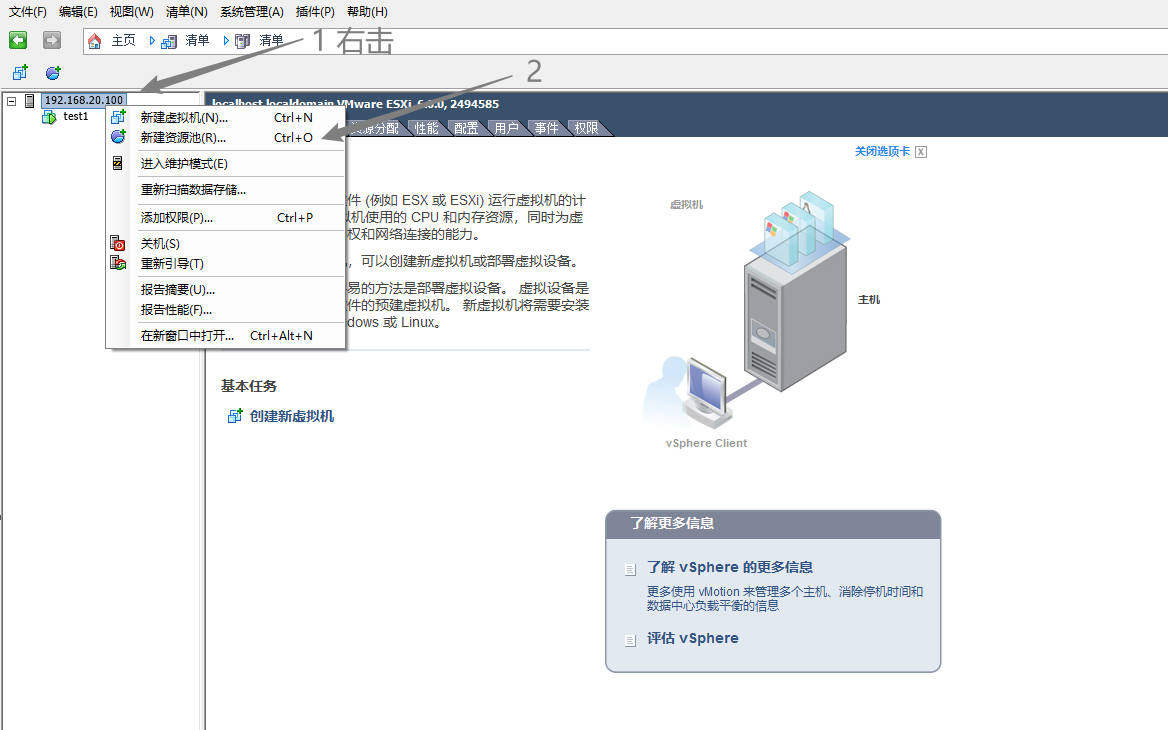Collapse the 192.168.20.100 tree node

coord(10,101)
